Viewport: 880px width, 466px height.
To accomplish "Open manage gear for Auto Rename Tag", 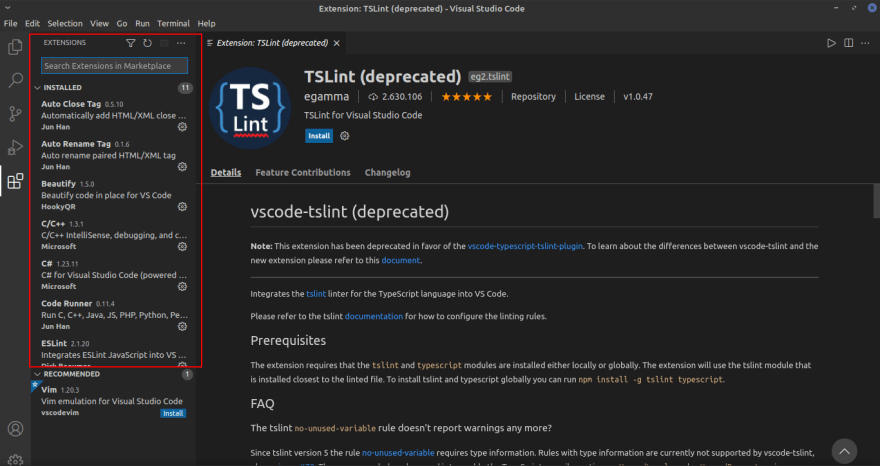I will pos(182,167).
